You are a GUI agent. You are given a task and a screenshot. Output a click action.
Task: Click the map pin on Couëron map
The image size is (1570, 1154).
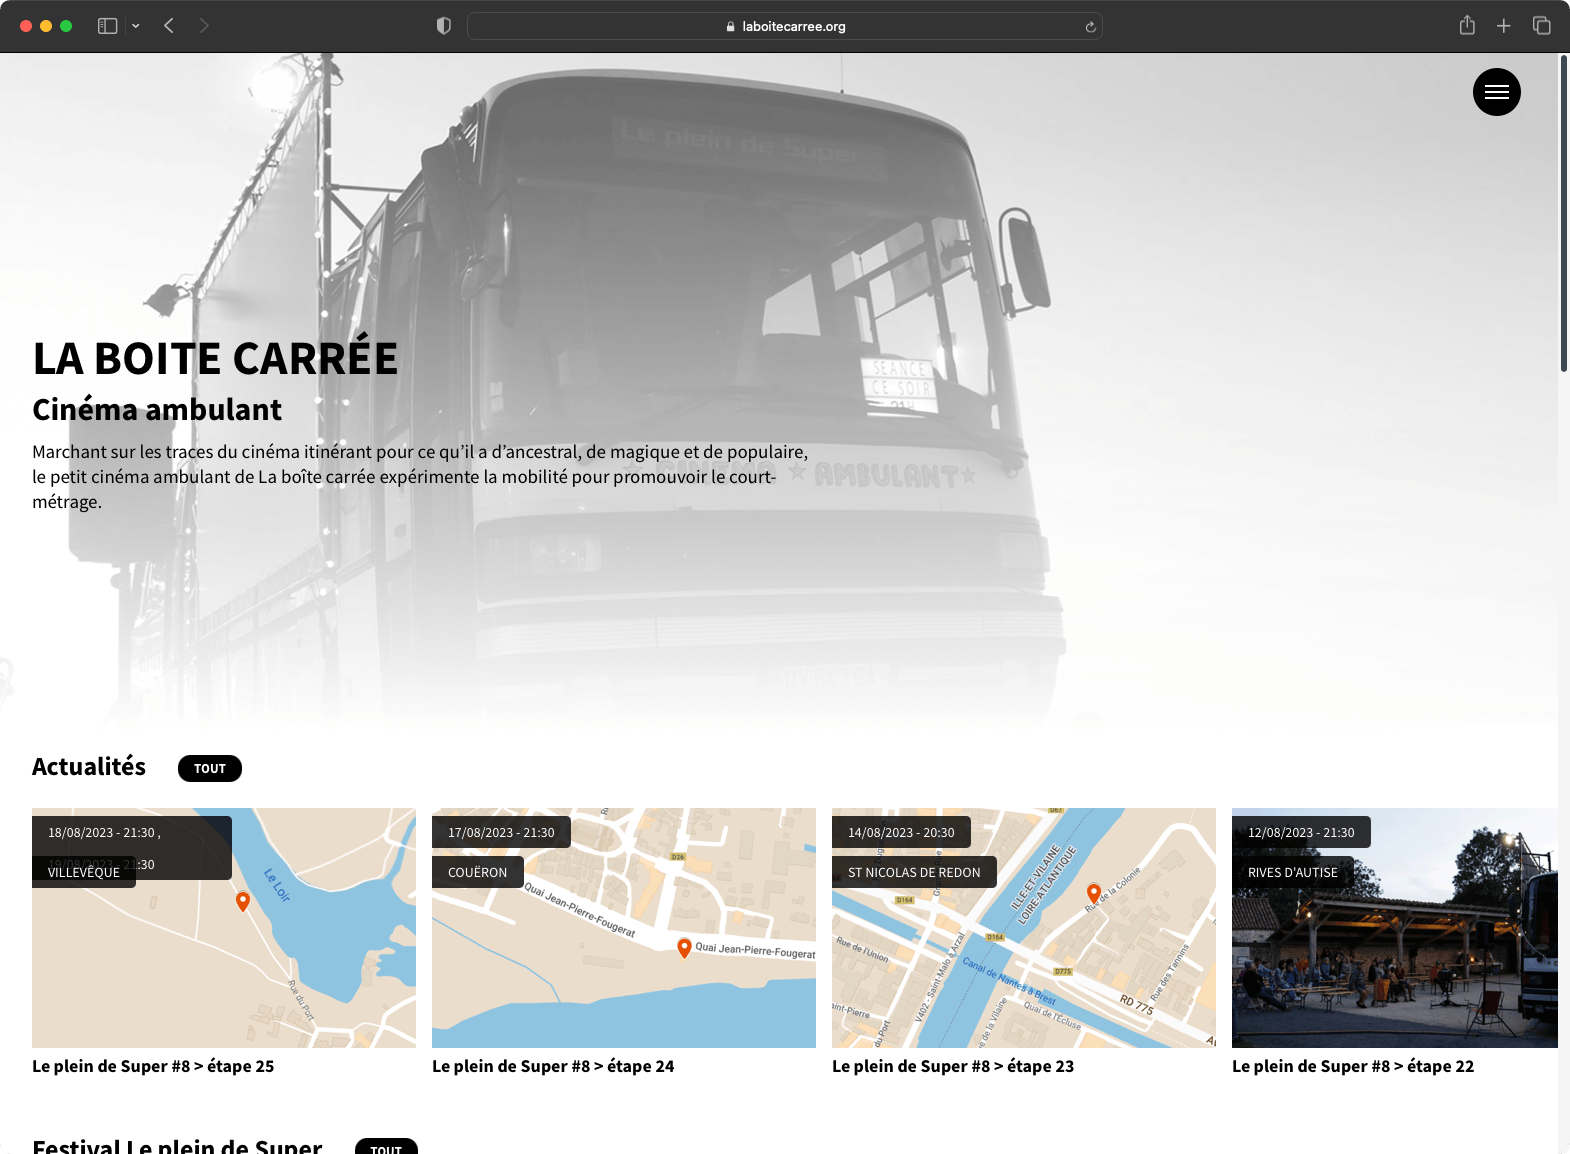[x=684, y=948]
